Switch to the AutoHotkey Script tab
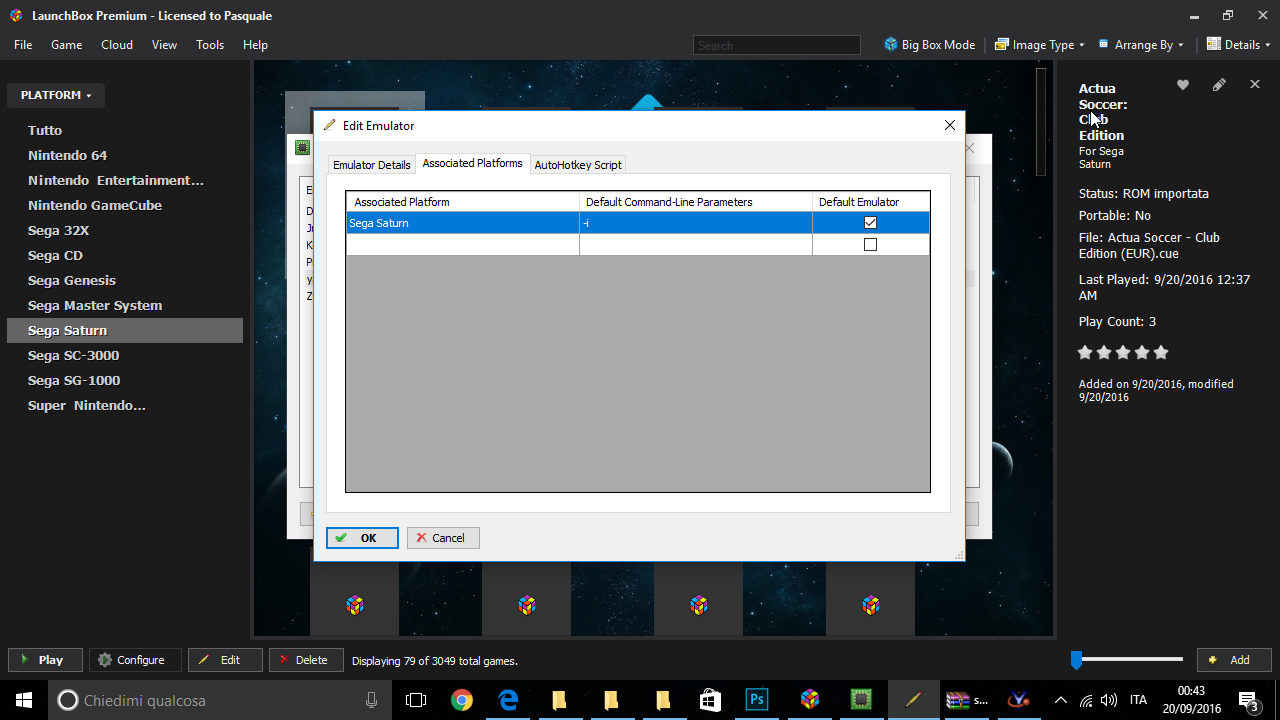Image resolution: width=1280 pixels, height=720 pixels. [578, 165]
